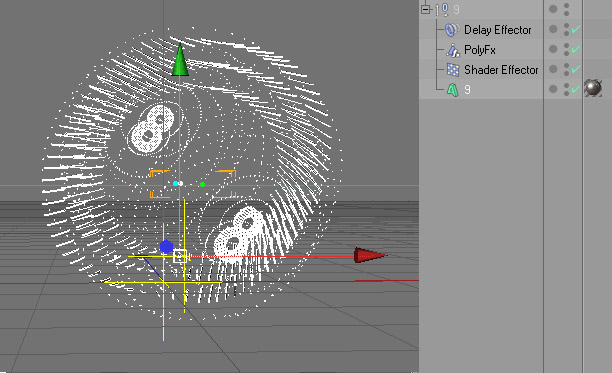Click the PolyFx object icon
612x373 pixels.
pos(452,50)
